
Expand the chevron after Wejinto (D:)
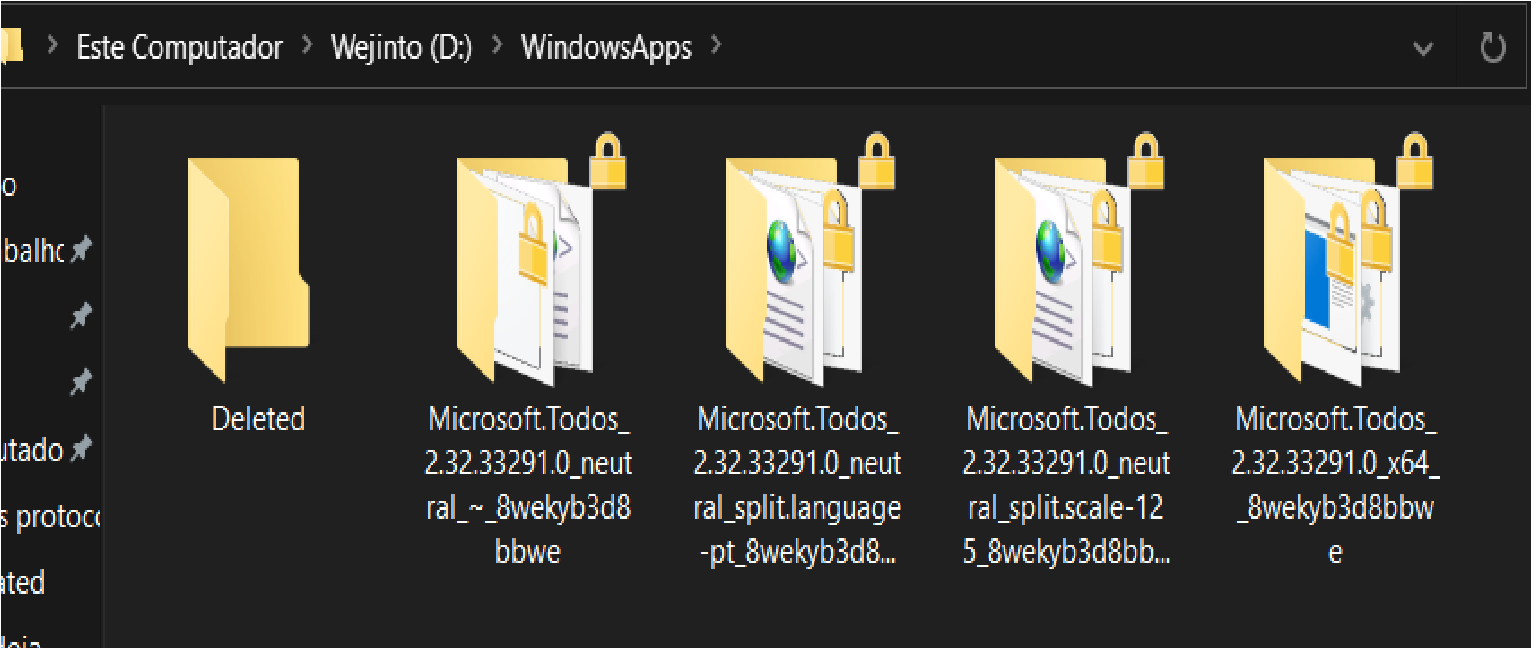tap(498, 47)
